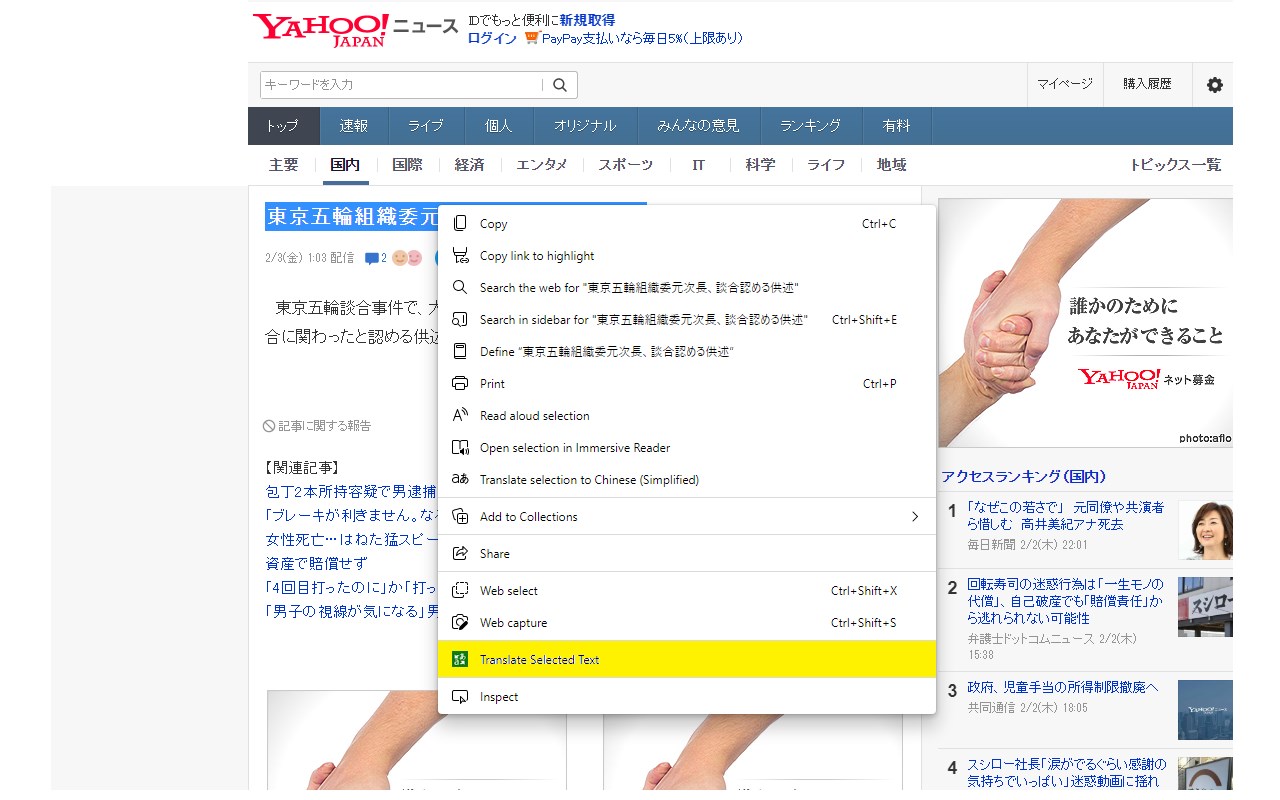Select the 科学 category
This screenshot has height=800, width=1280.
(760, 165)
